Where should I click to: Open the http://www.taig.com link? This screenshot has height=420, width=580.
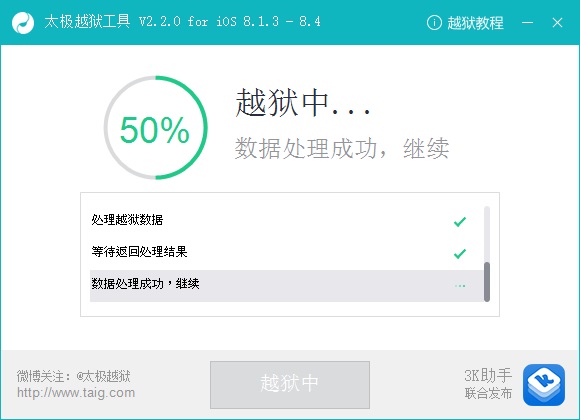pos(76,393)
